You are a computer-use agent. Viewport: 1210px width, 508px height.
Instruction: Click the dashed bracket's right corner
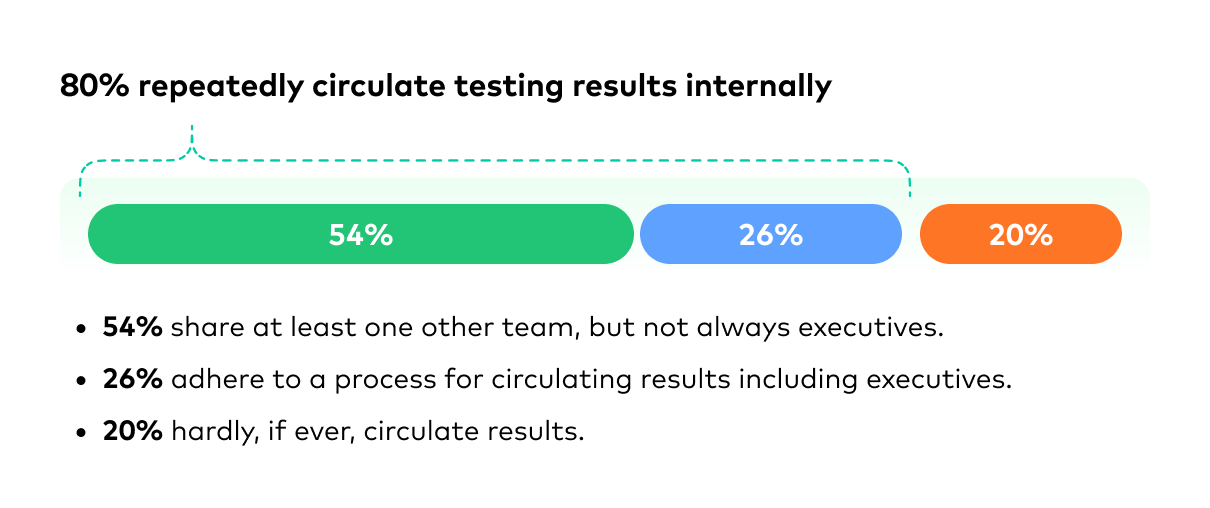click(903, 170)
